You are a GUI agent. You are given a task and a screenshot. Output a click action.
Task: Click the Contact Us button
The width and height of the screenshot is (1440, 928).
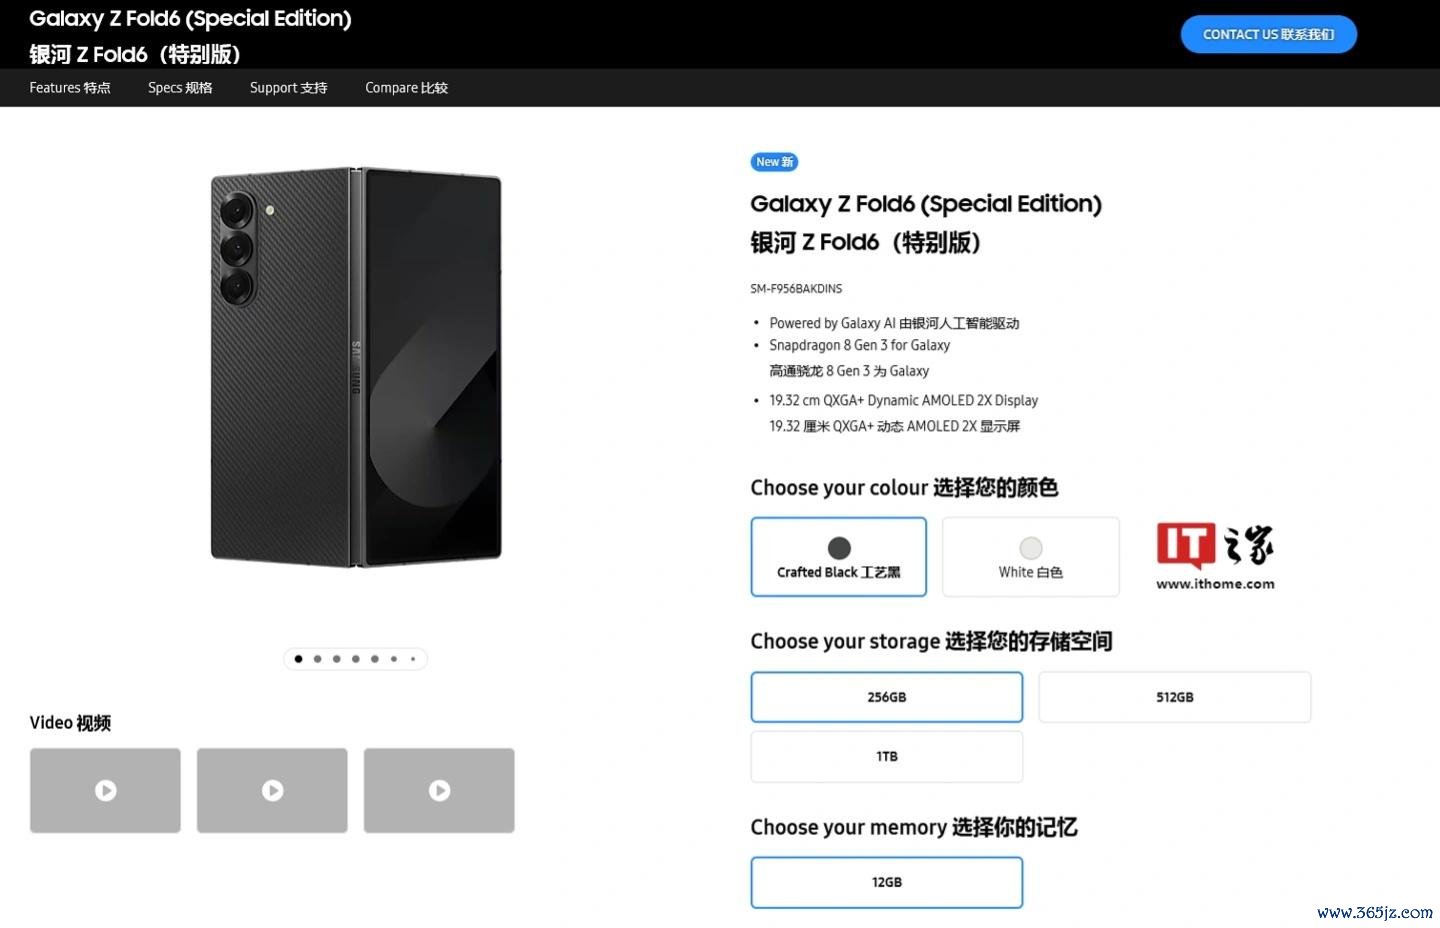pyautogui.click(x=1268, y=34)
